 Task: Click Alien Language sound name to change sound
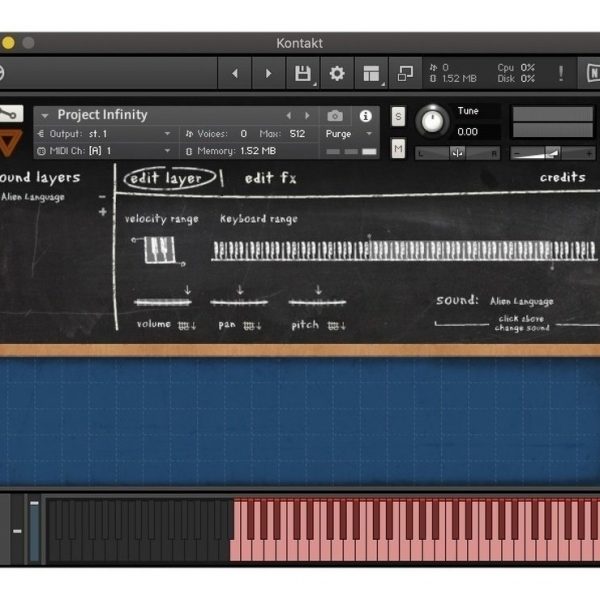click(x=522, y=302)
